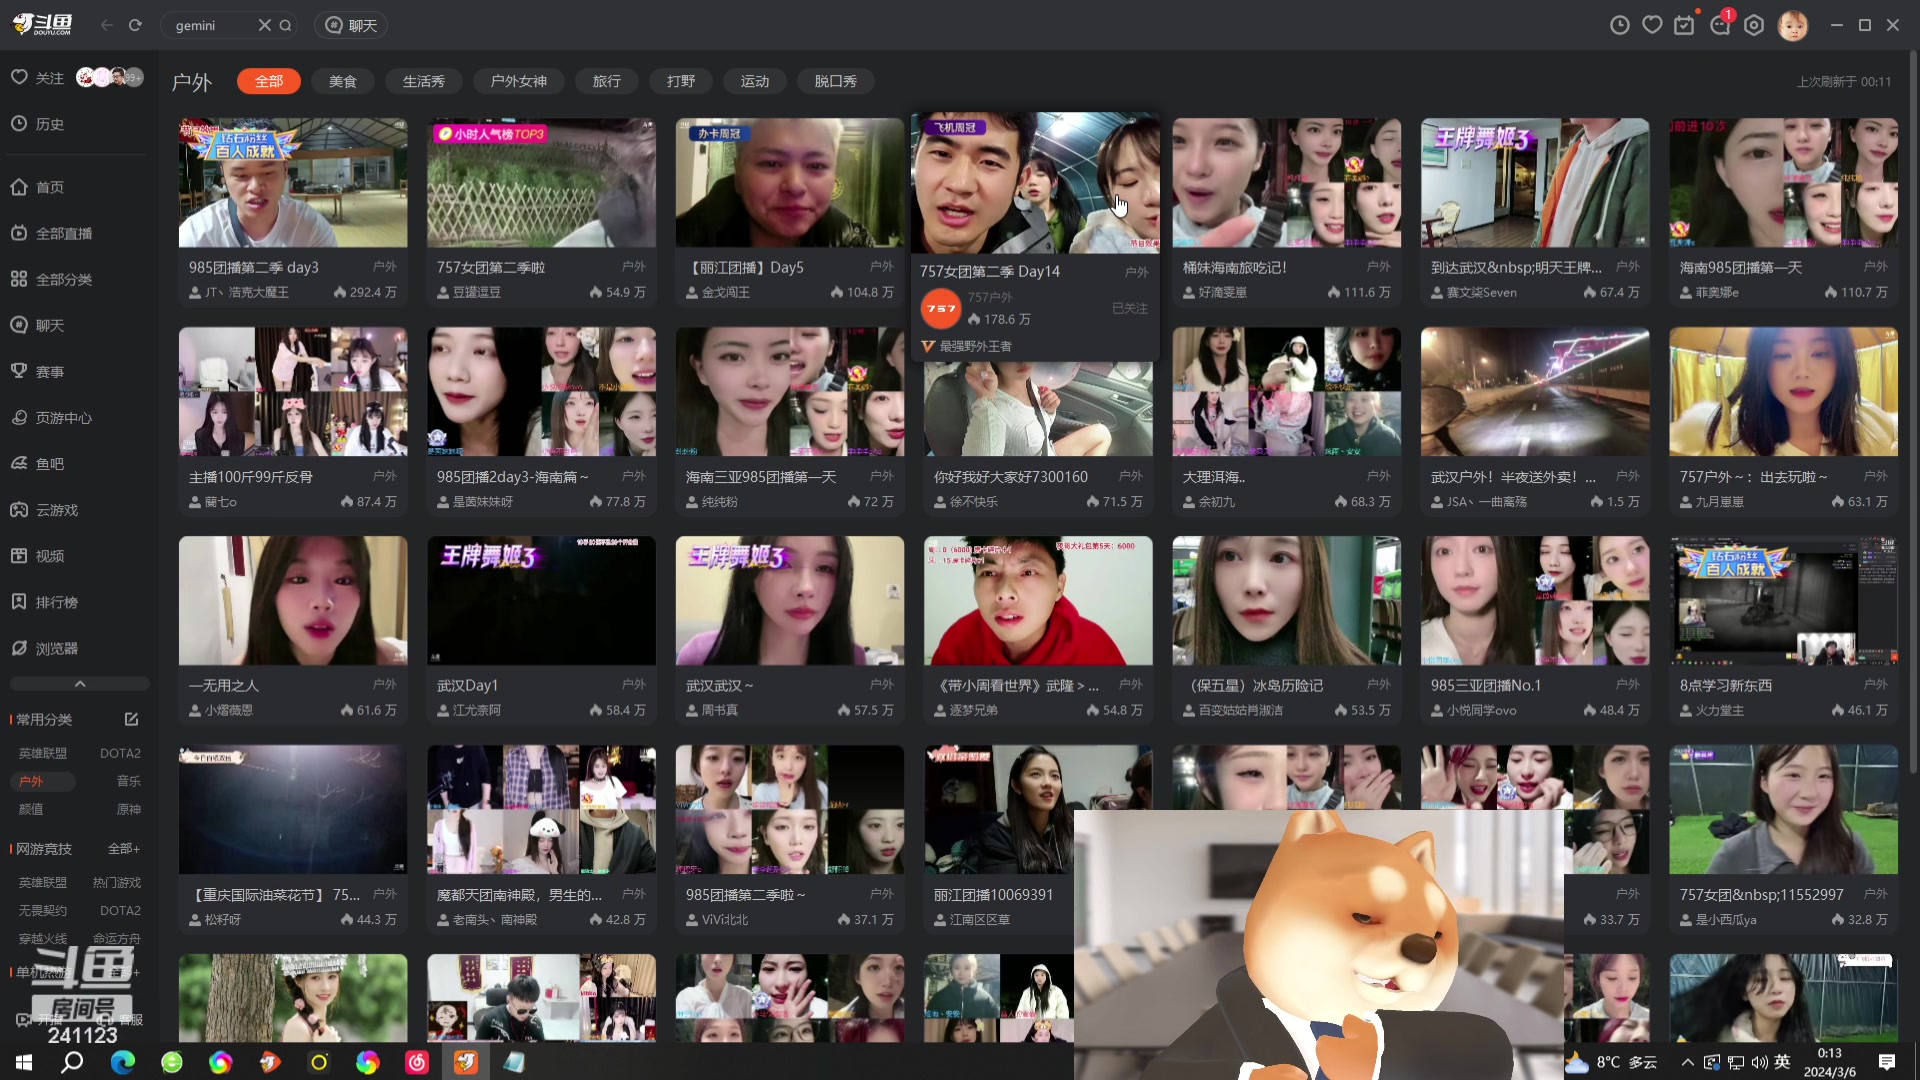Collapse the sidebar navigation with up chevron

tap(80, 684)
